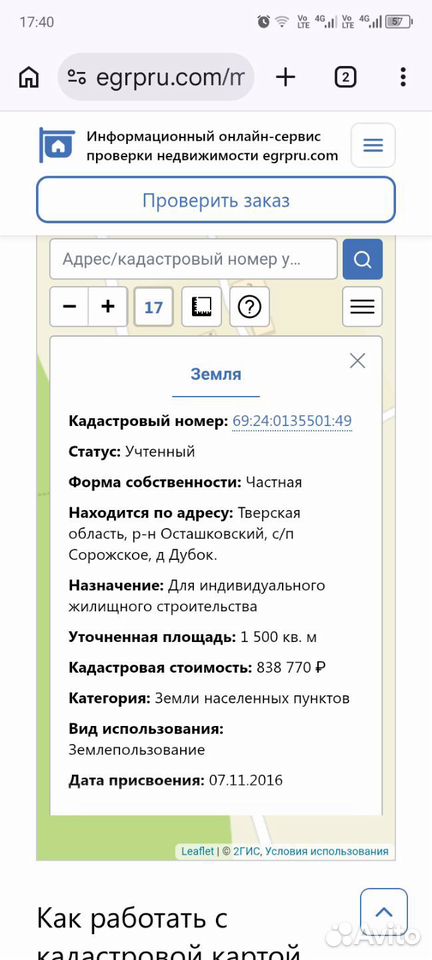The image size is (432, 960).
Task: Focus the address or cadastral number search field
Action: pyautogui.click(x=193, y=259)
